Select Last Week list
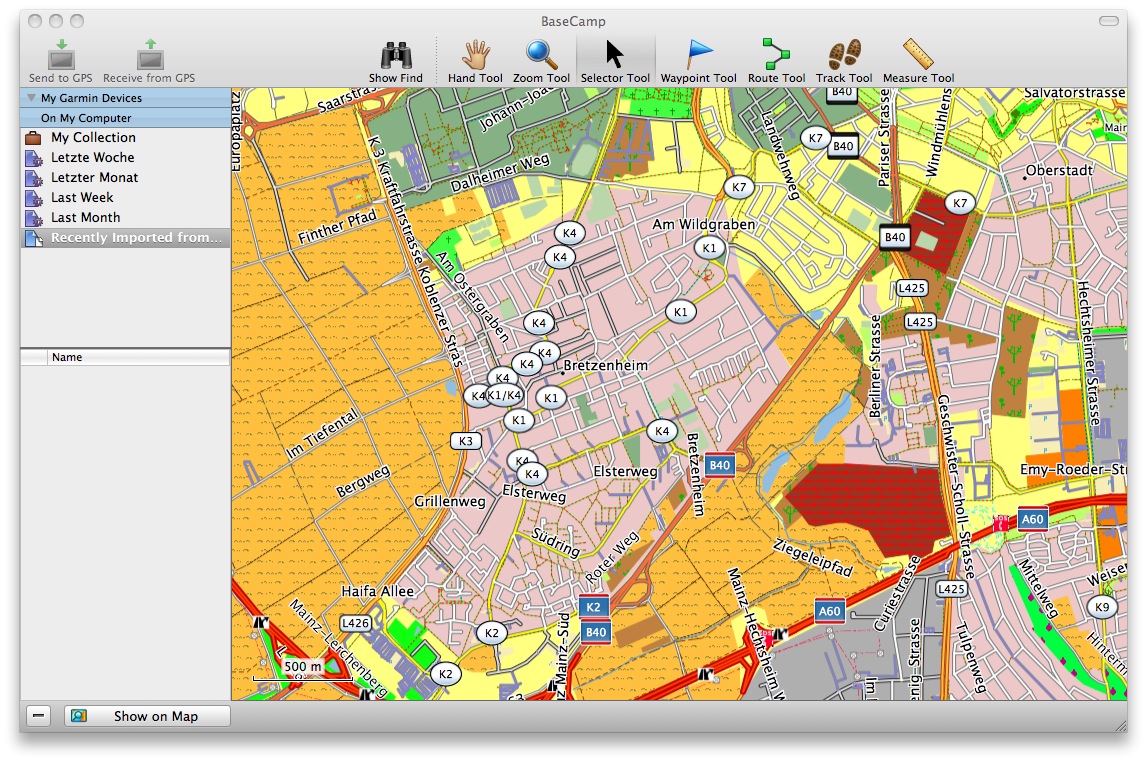 (125, 197)
